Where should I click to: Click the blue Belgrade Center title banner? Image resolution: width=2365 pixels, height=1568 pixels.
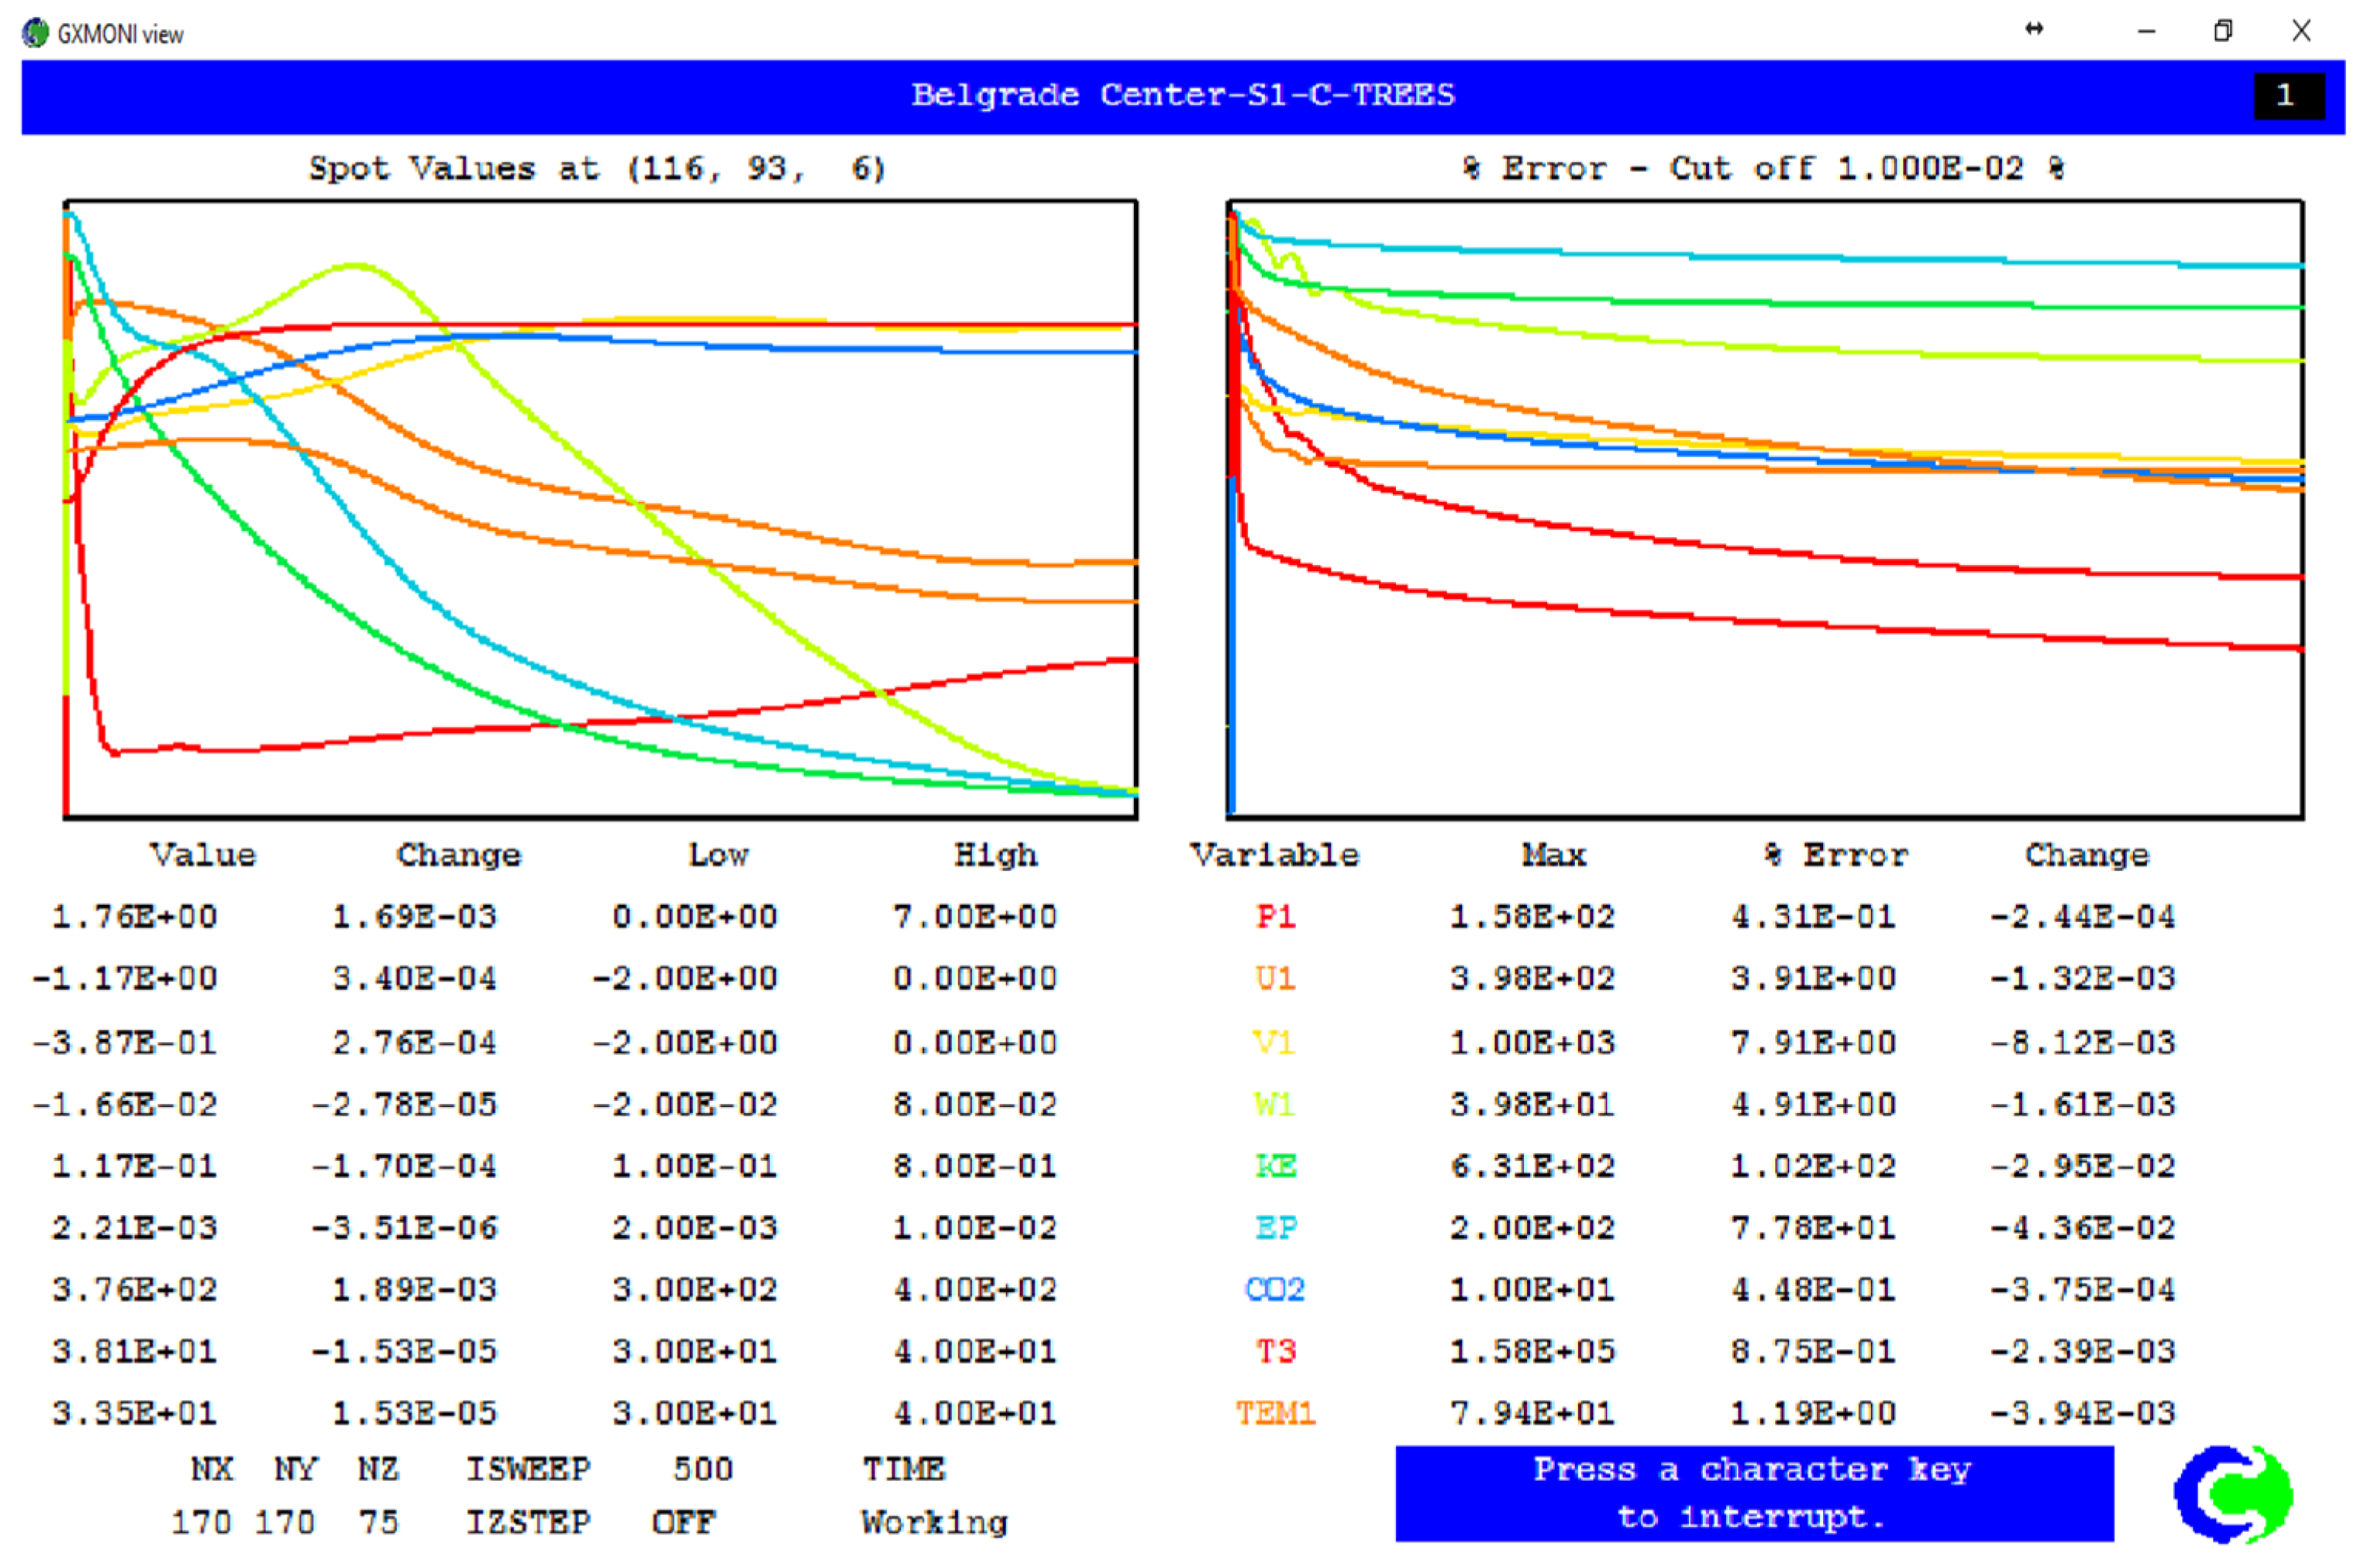pos(1182,96)
